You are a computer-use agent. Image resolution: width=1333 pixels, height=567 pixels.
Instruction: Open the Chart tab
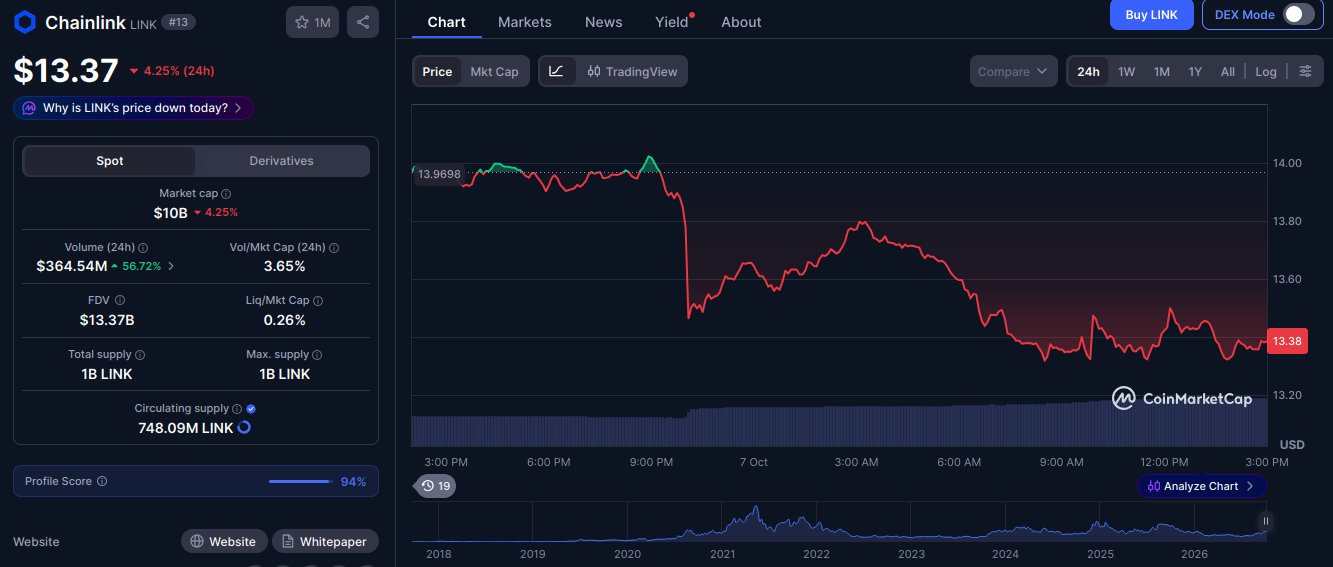(x=446, y=22)
